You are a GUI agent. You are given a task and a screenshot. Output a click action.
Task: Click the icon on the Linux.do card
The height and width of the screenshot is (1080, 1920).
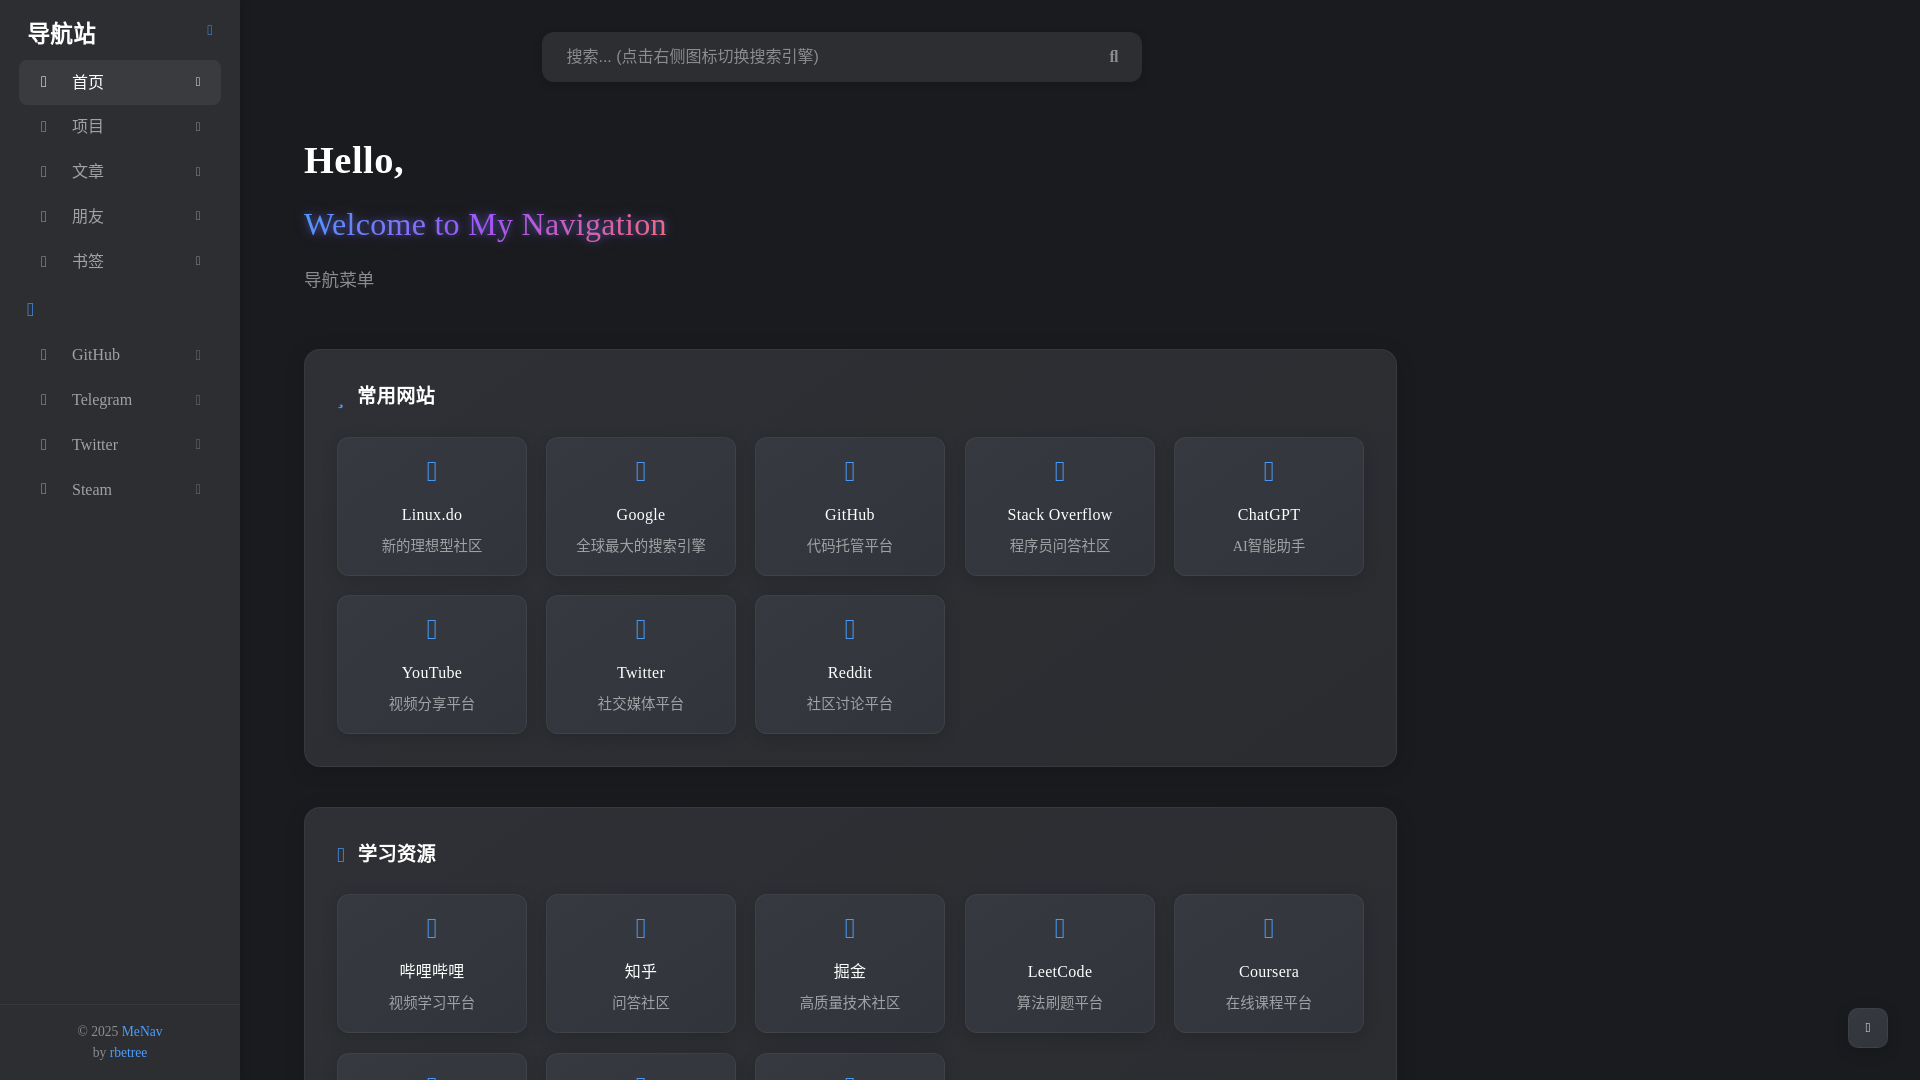[x=432, y=471]
